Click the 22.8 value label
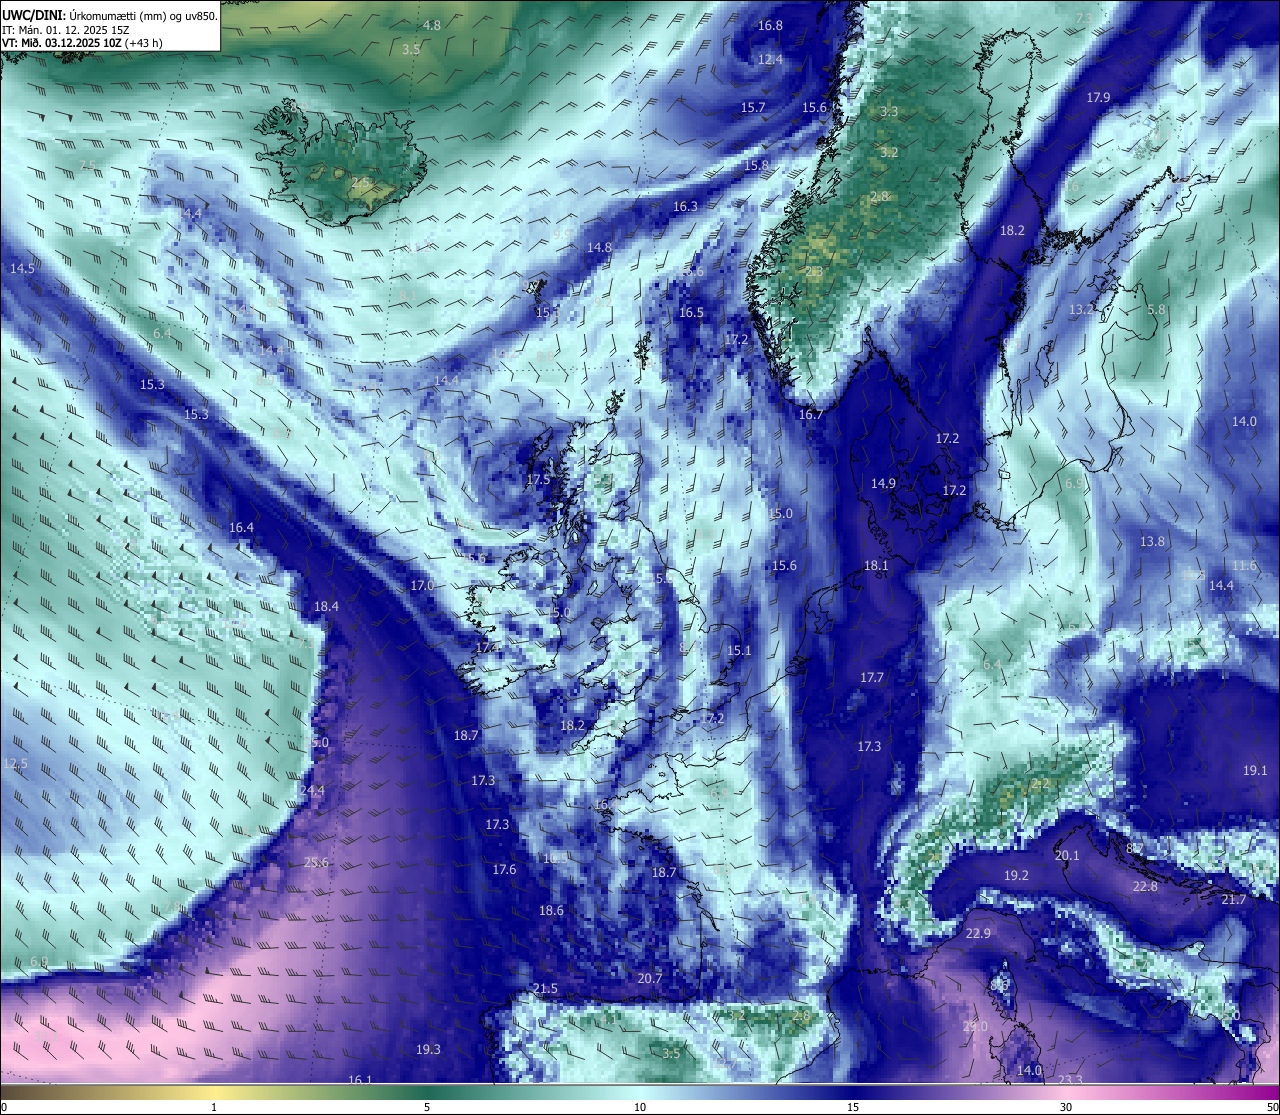This screenshot has width=1280, height=1115. pos(1145,887)
